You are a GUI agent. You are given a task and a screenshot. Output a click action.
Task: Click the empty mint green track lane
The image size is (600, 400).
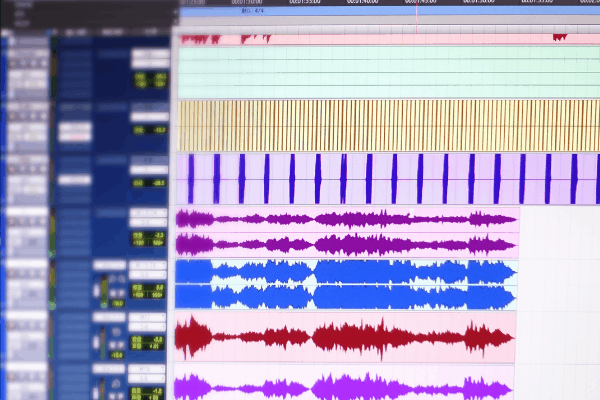(389, 72)
